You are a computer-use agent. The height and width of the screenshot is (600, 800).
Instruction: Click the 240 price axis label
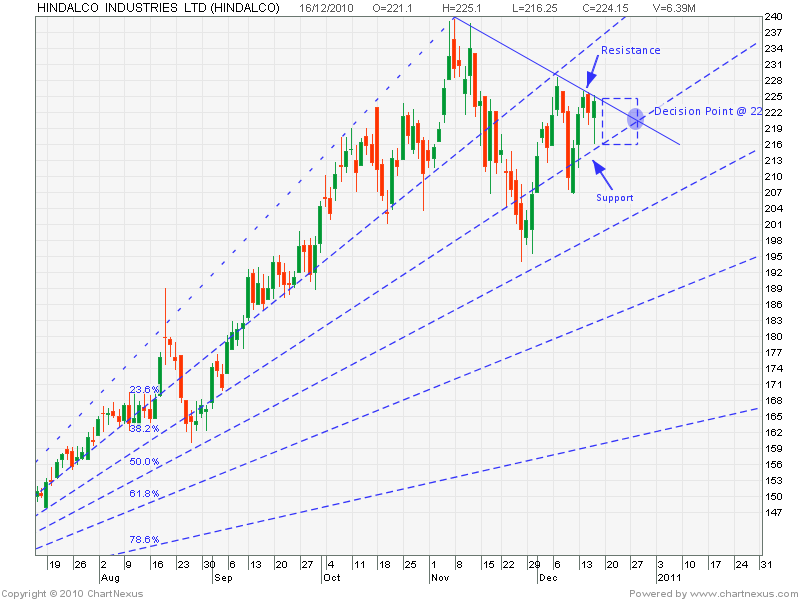point(773,17)
